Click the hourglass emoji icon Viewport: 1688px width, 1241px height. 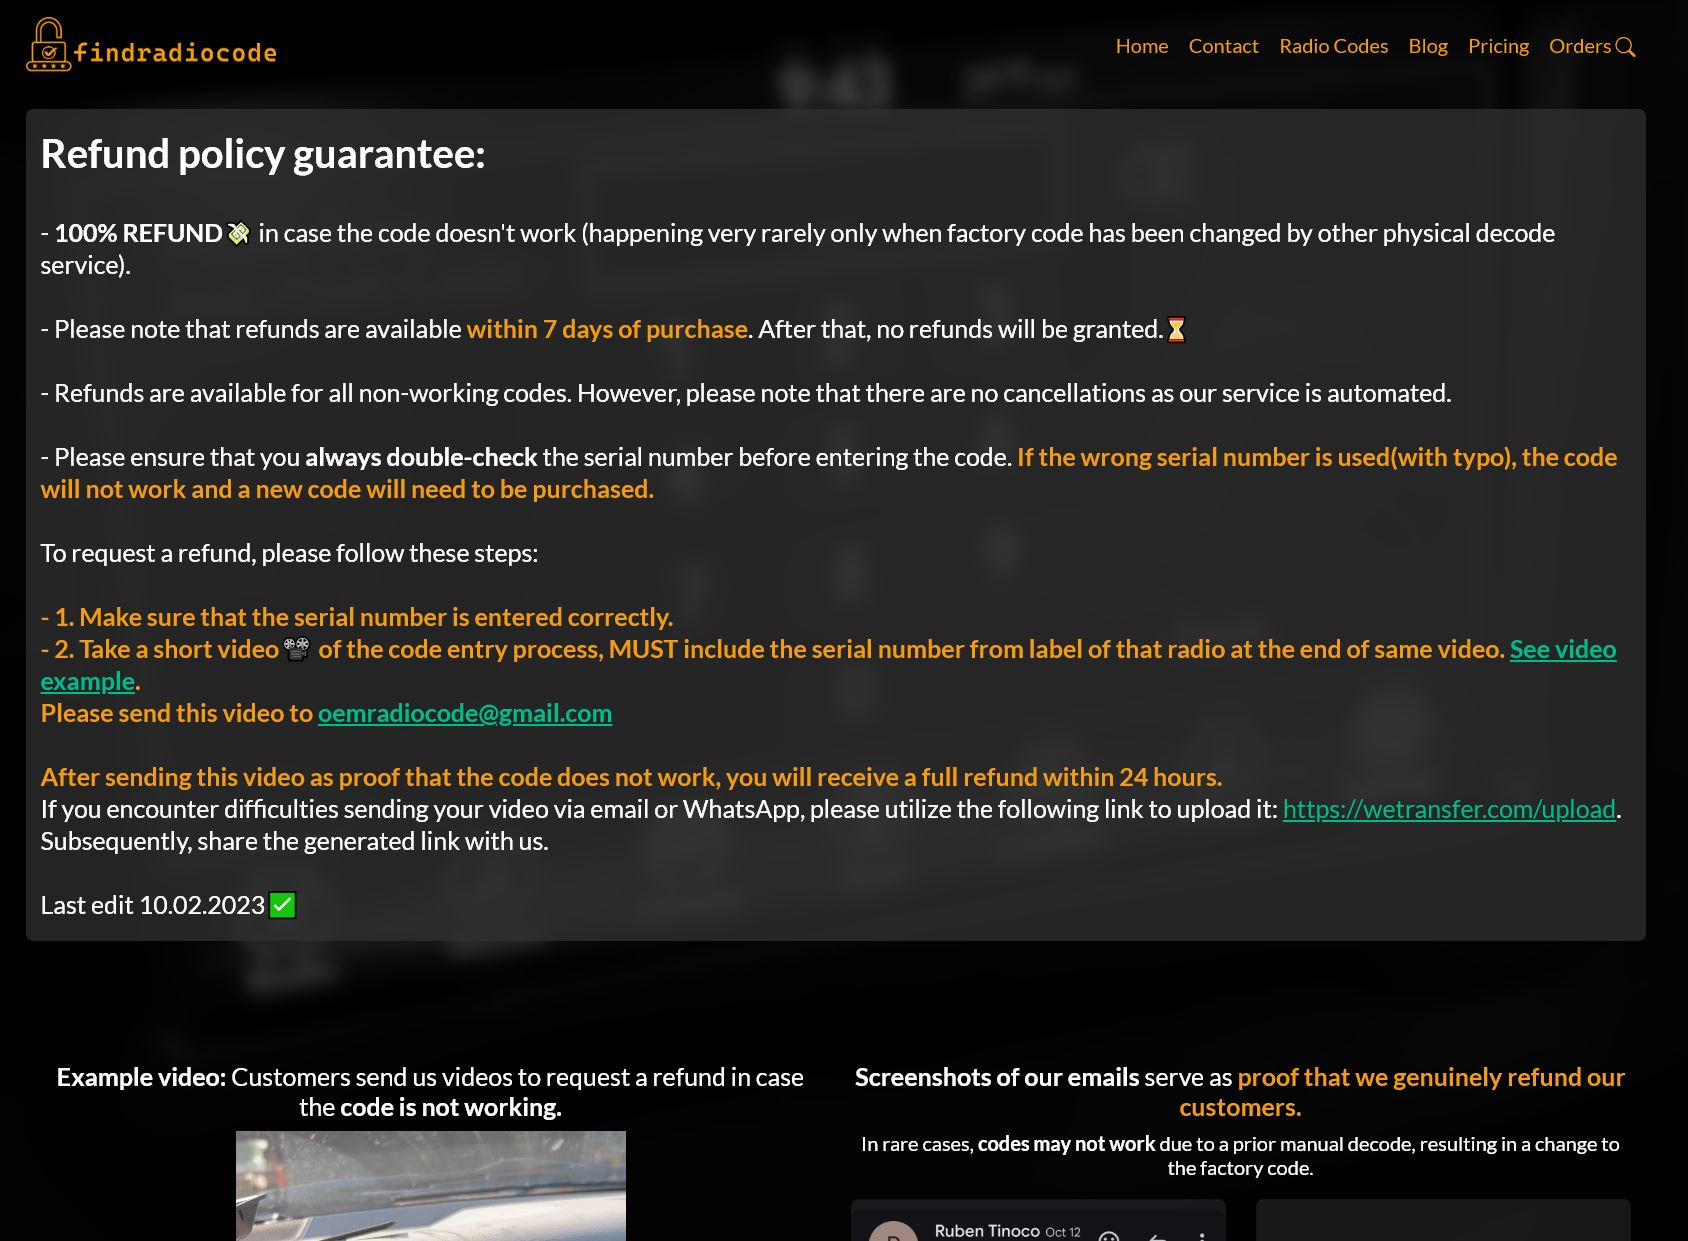click(1177, 330)
